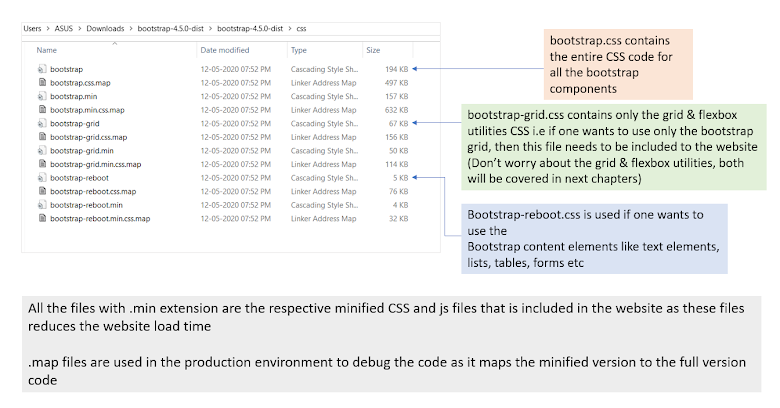The image size is (780, 408).
Task: Click the 632 KB size value
Action: tap(396, 109)
